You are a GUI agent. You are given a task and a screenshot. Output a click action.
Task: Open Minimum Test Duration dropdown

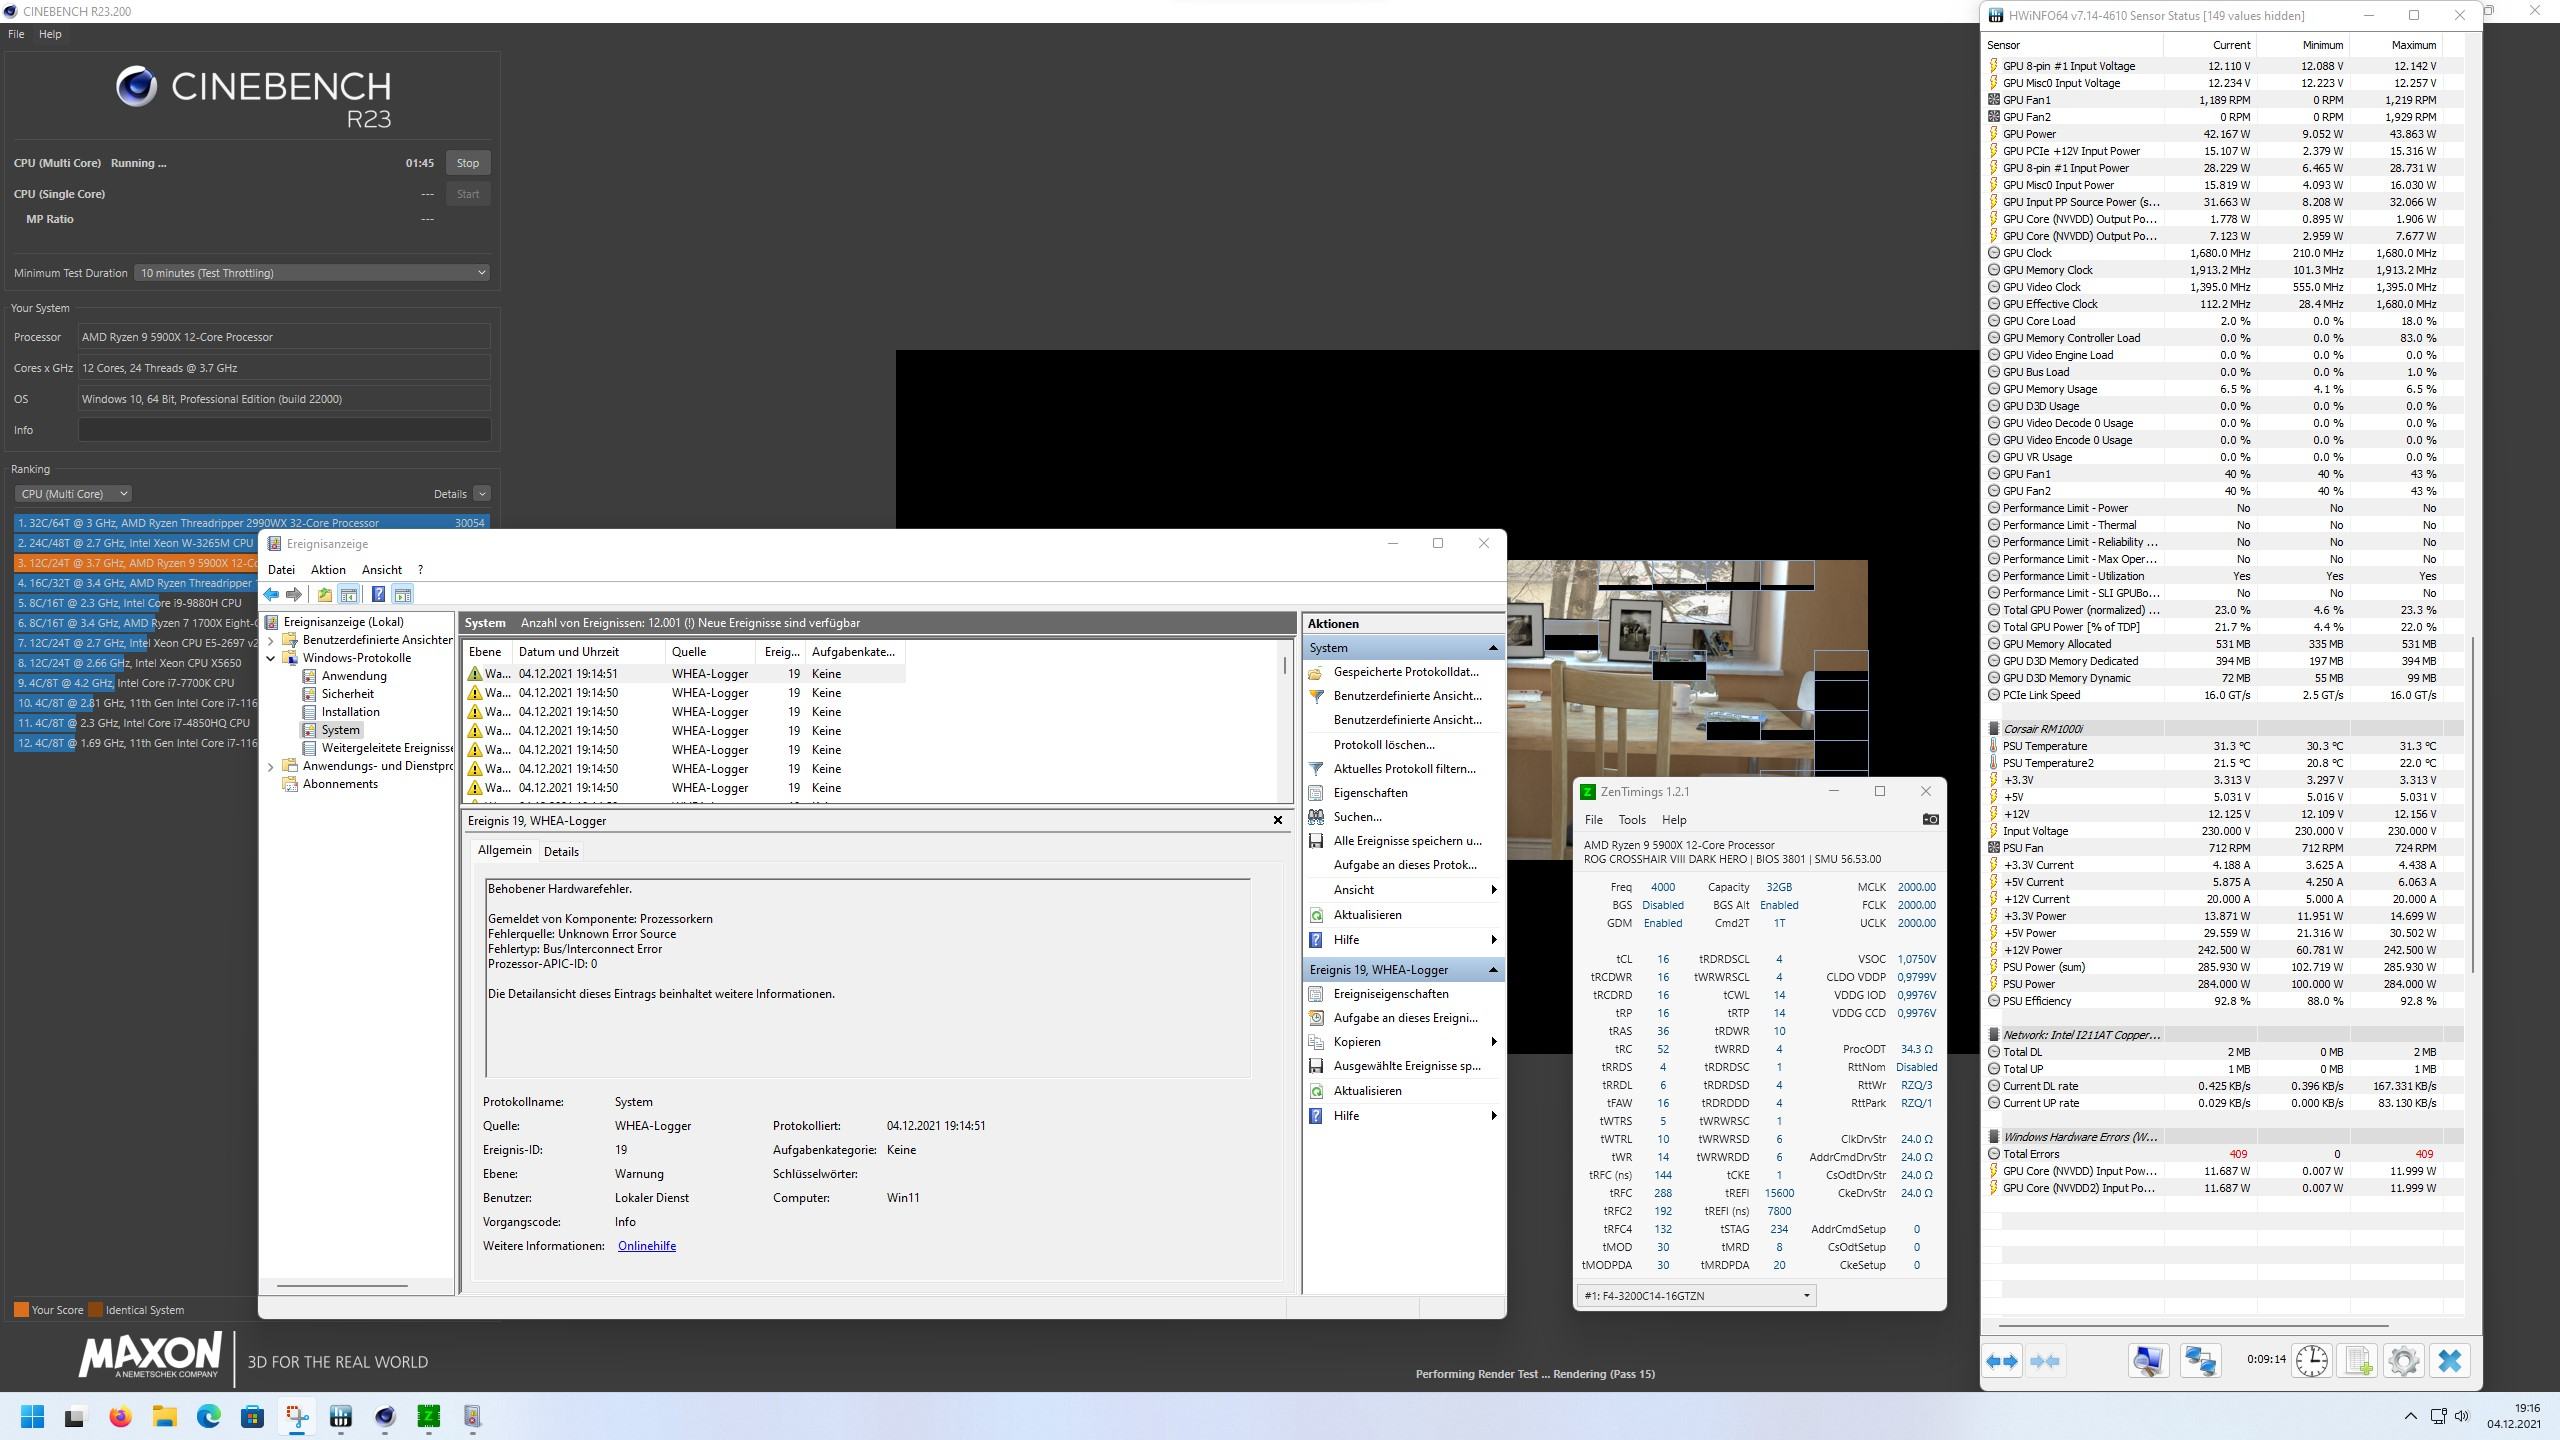point(312,273)
